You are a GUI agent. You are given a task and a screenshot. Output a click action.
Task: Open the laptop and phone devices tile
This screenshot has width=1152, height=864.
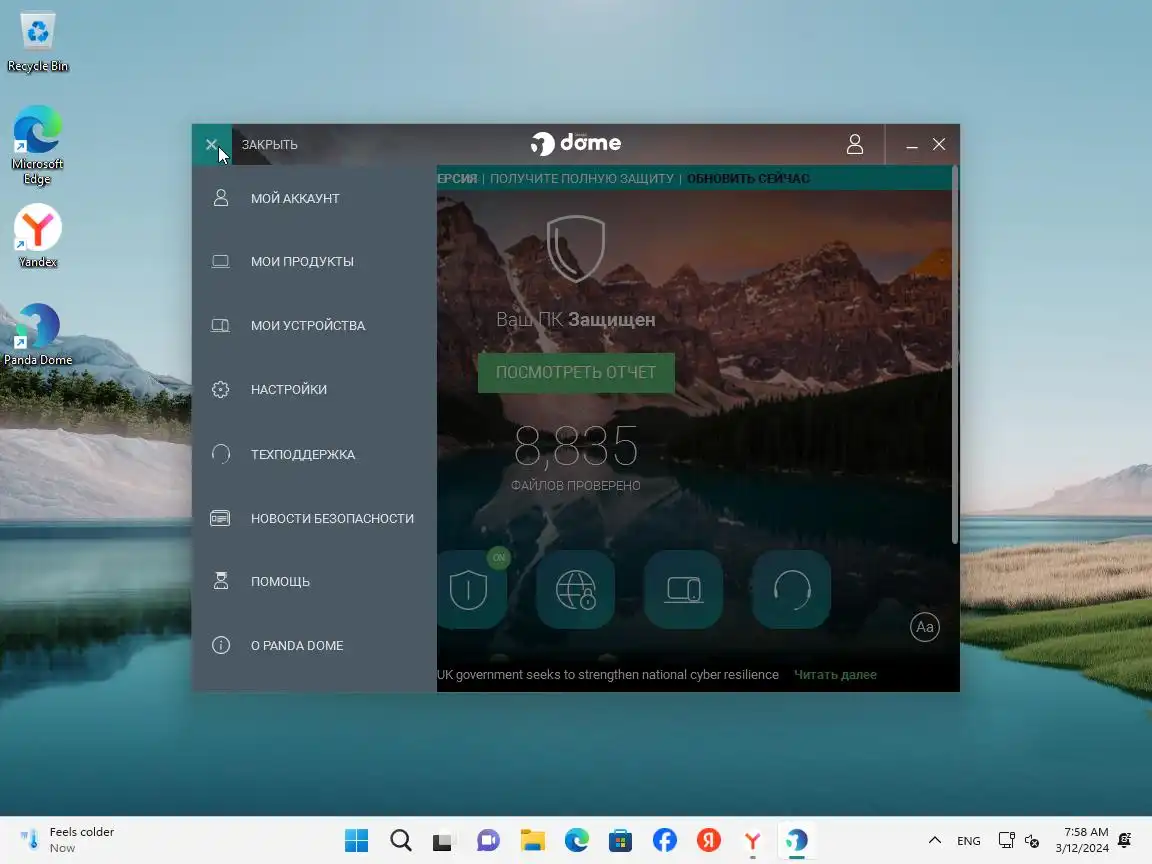[683, 590]
